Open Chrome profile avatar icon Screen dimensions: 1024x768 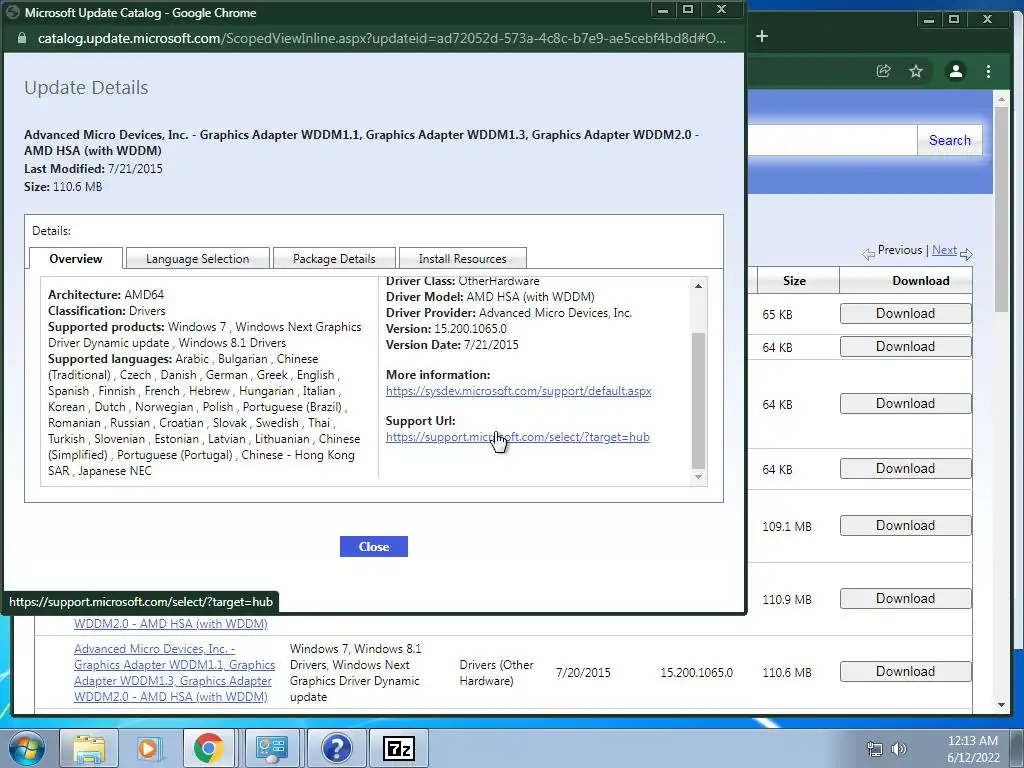point(955,71)
